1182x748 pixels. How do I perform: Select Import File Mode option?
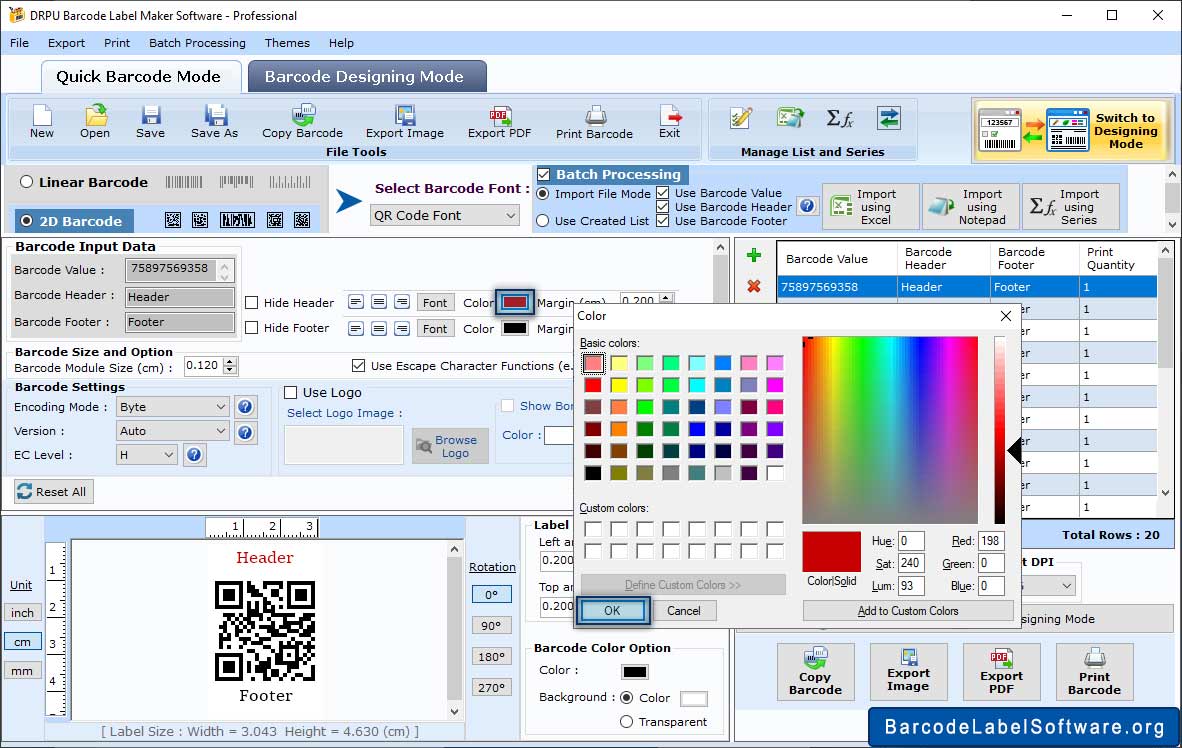tap(543, 194)
